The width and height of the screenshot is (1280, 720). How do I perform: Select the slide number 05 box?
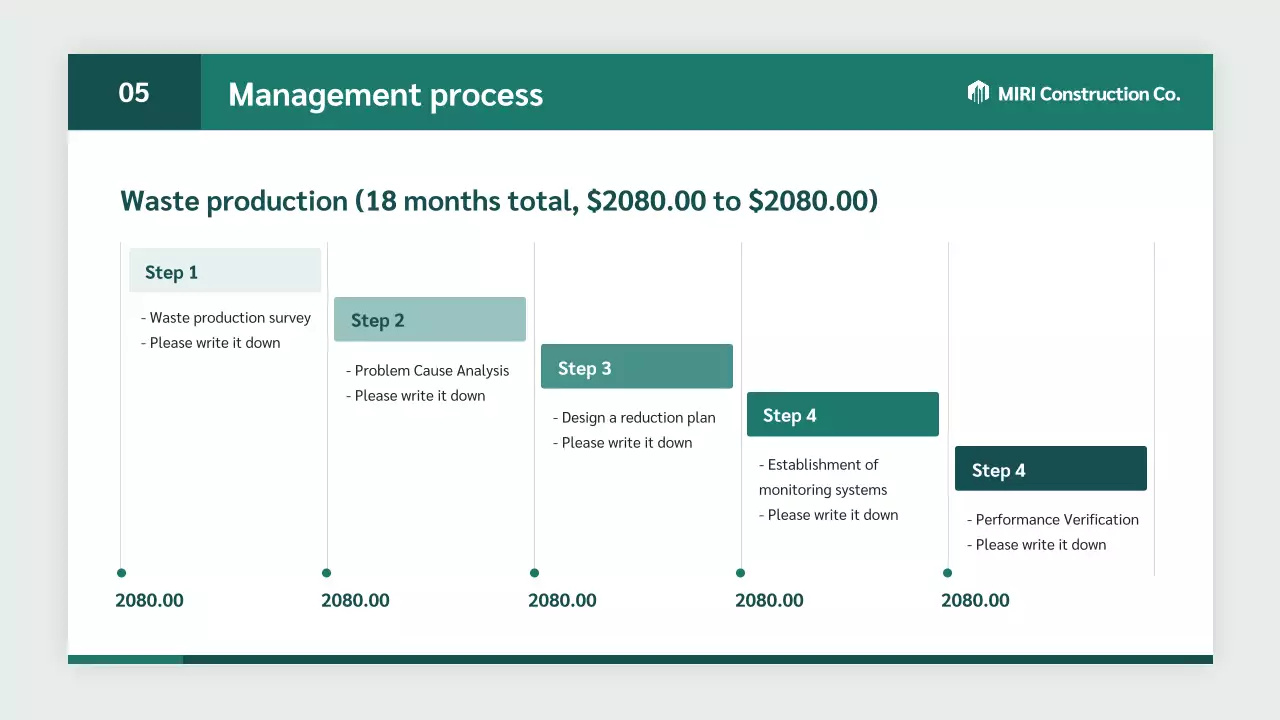coord(134,93)
